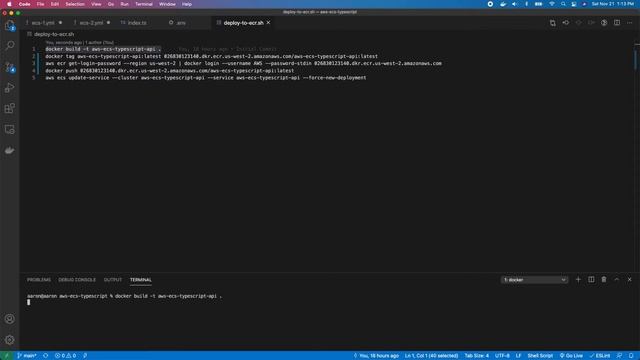Open the Accounts menu icon
This screenshot has width=640, height=360.
click(9, 319)
